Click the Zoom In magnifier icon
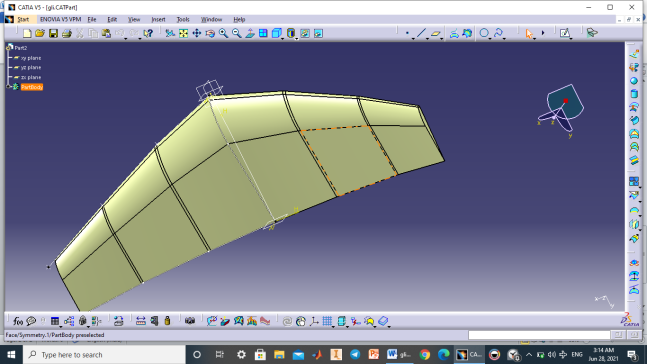Image resolution: width=647 pixels, height=364 pixels. [x=223, y=33]
